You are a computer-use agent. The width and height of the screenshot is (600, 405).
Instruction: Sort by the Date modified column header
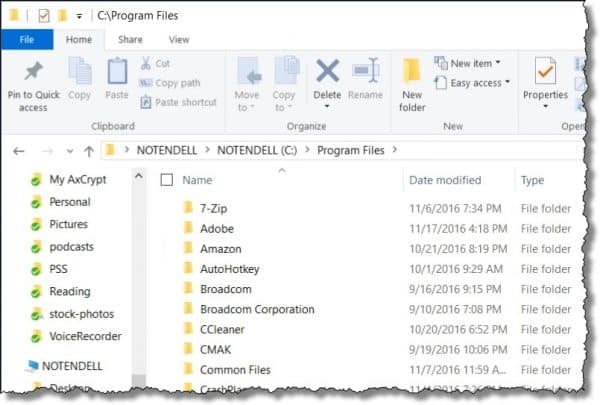(x=445, y=180)
